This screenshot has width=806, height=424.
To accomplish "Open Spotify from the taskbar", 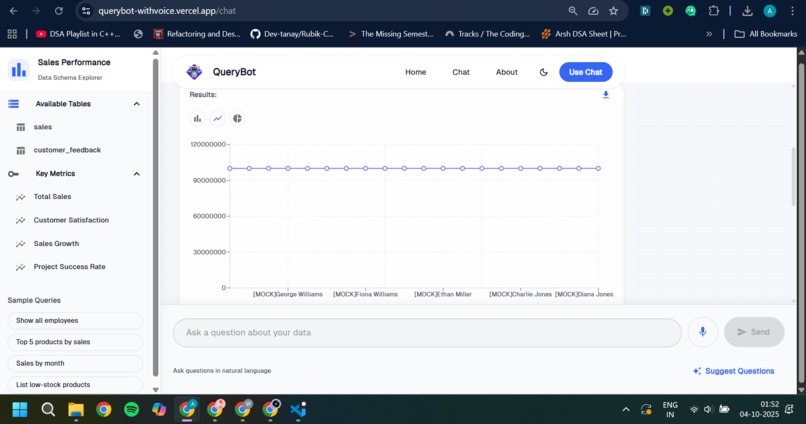I will (x=132, y=410).
